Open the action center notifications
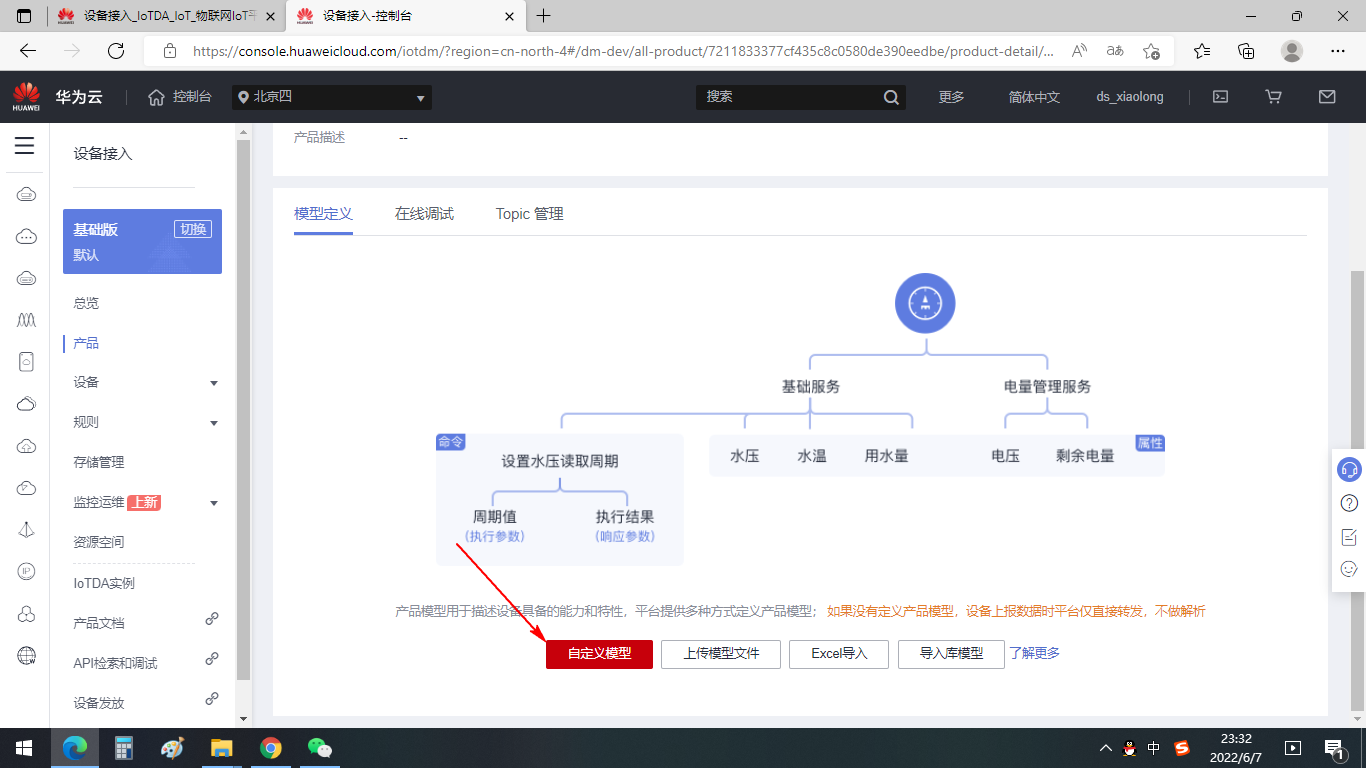Viewport: 1366px width, 768px height. tap(1334, 748)
